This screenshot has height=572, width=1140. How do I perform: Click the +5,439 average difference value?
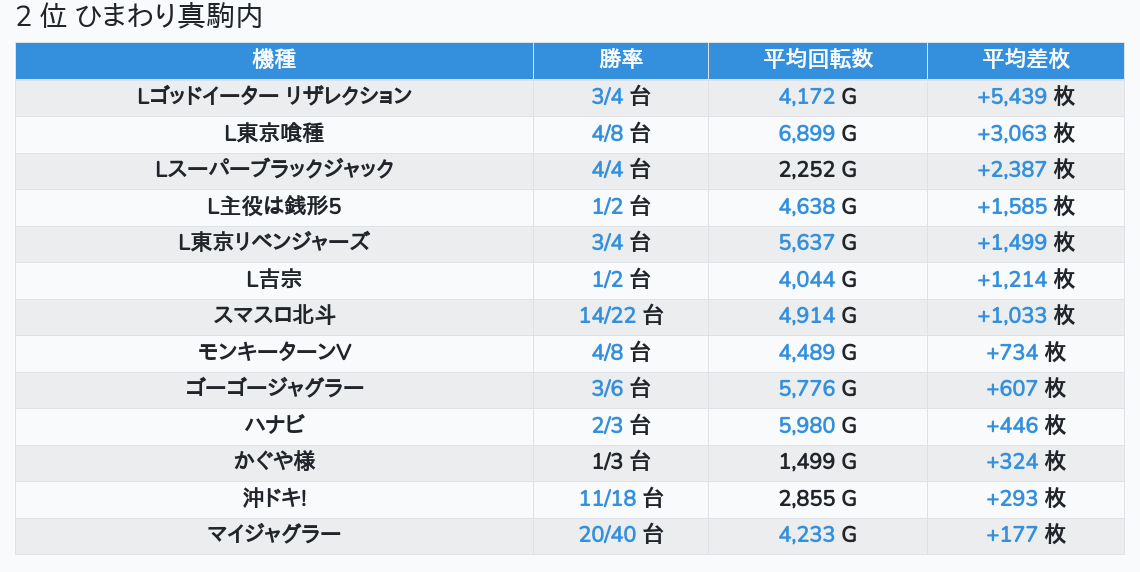pyautogui.click(x=1012, y=97)
